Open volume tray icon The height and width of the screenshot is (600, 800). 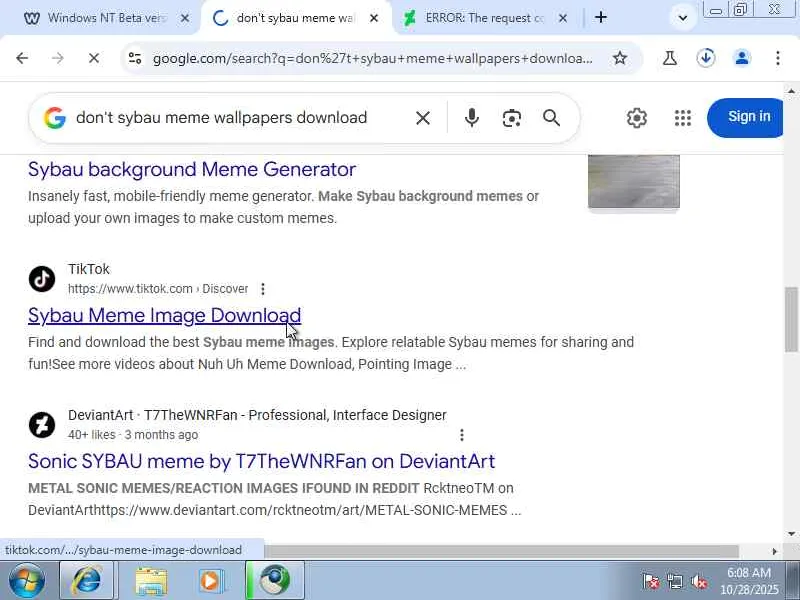pos(698,581)
